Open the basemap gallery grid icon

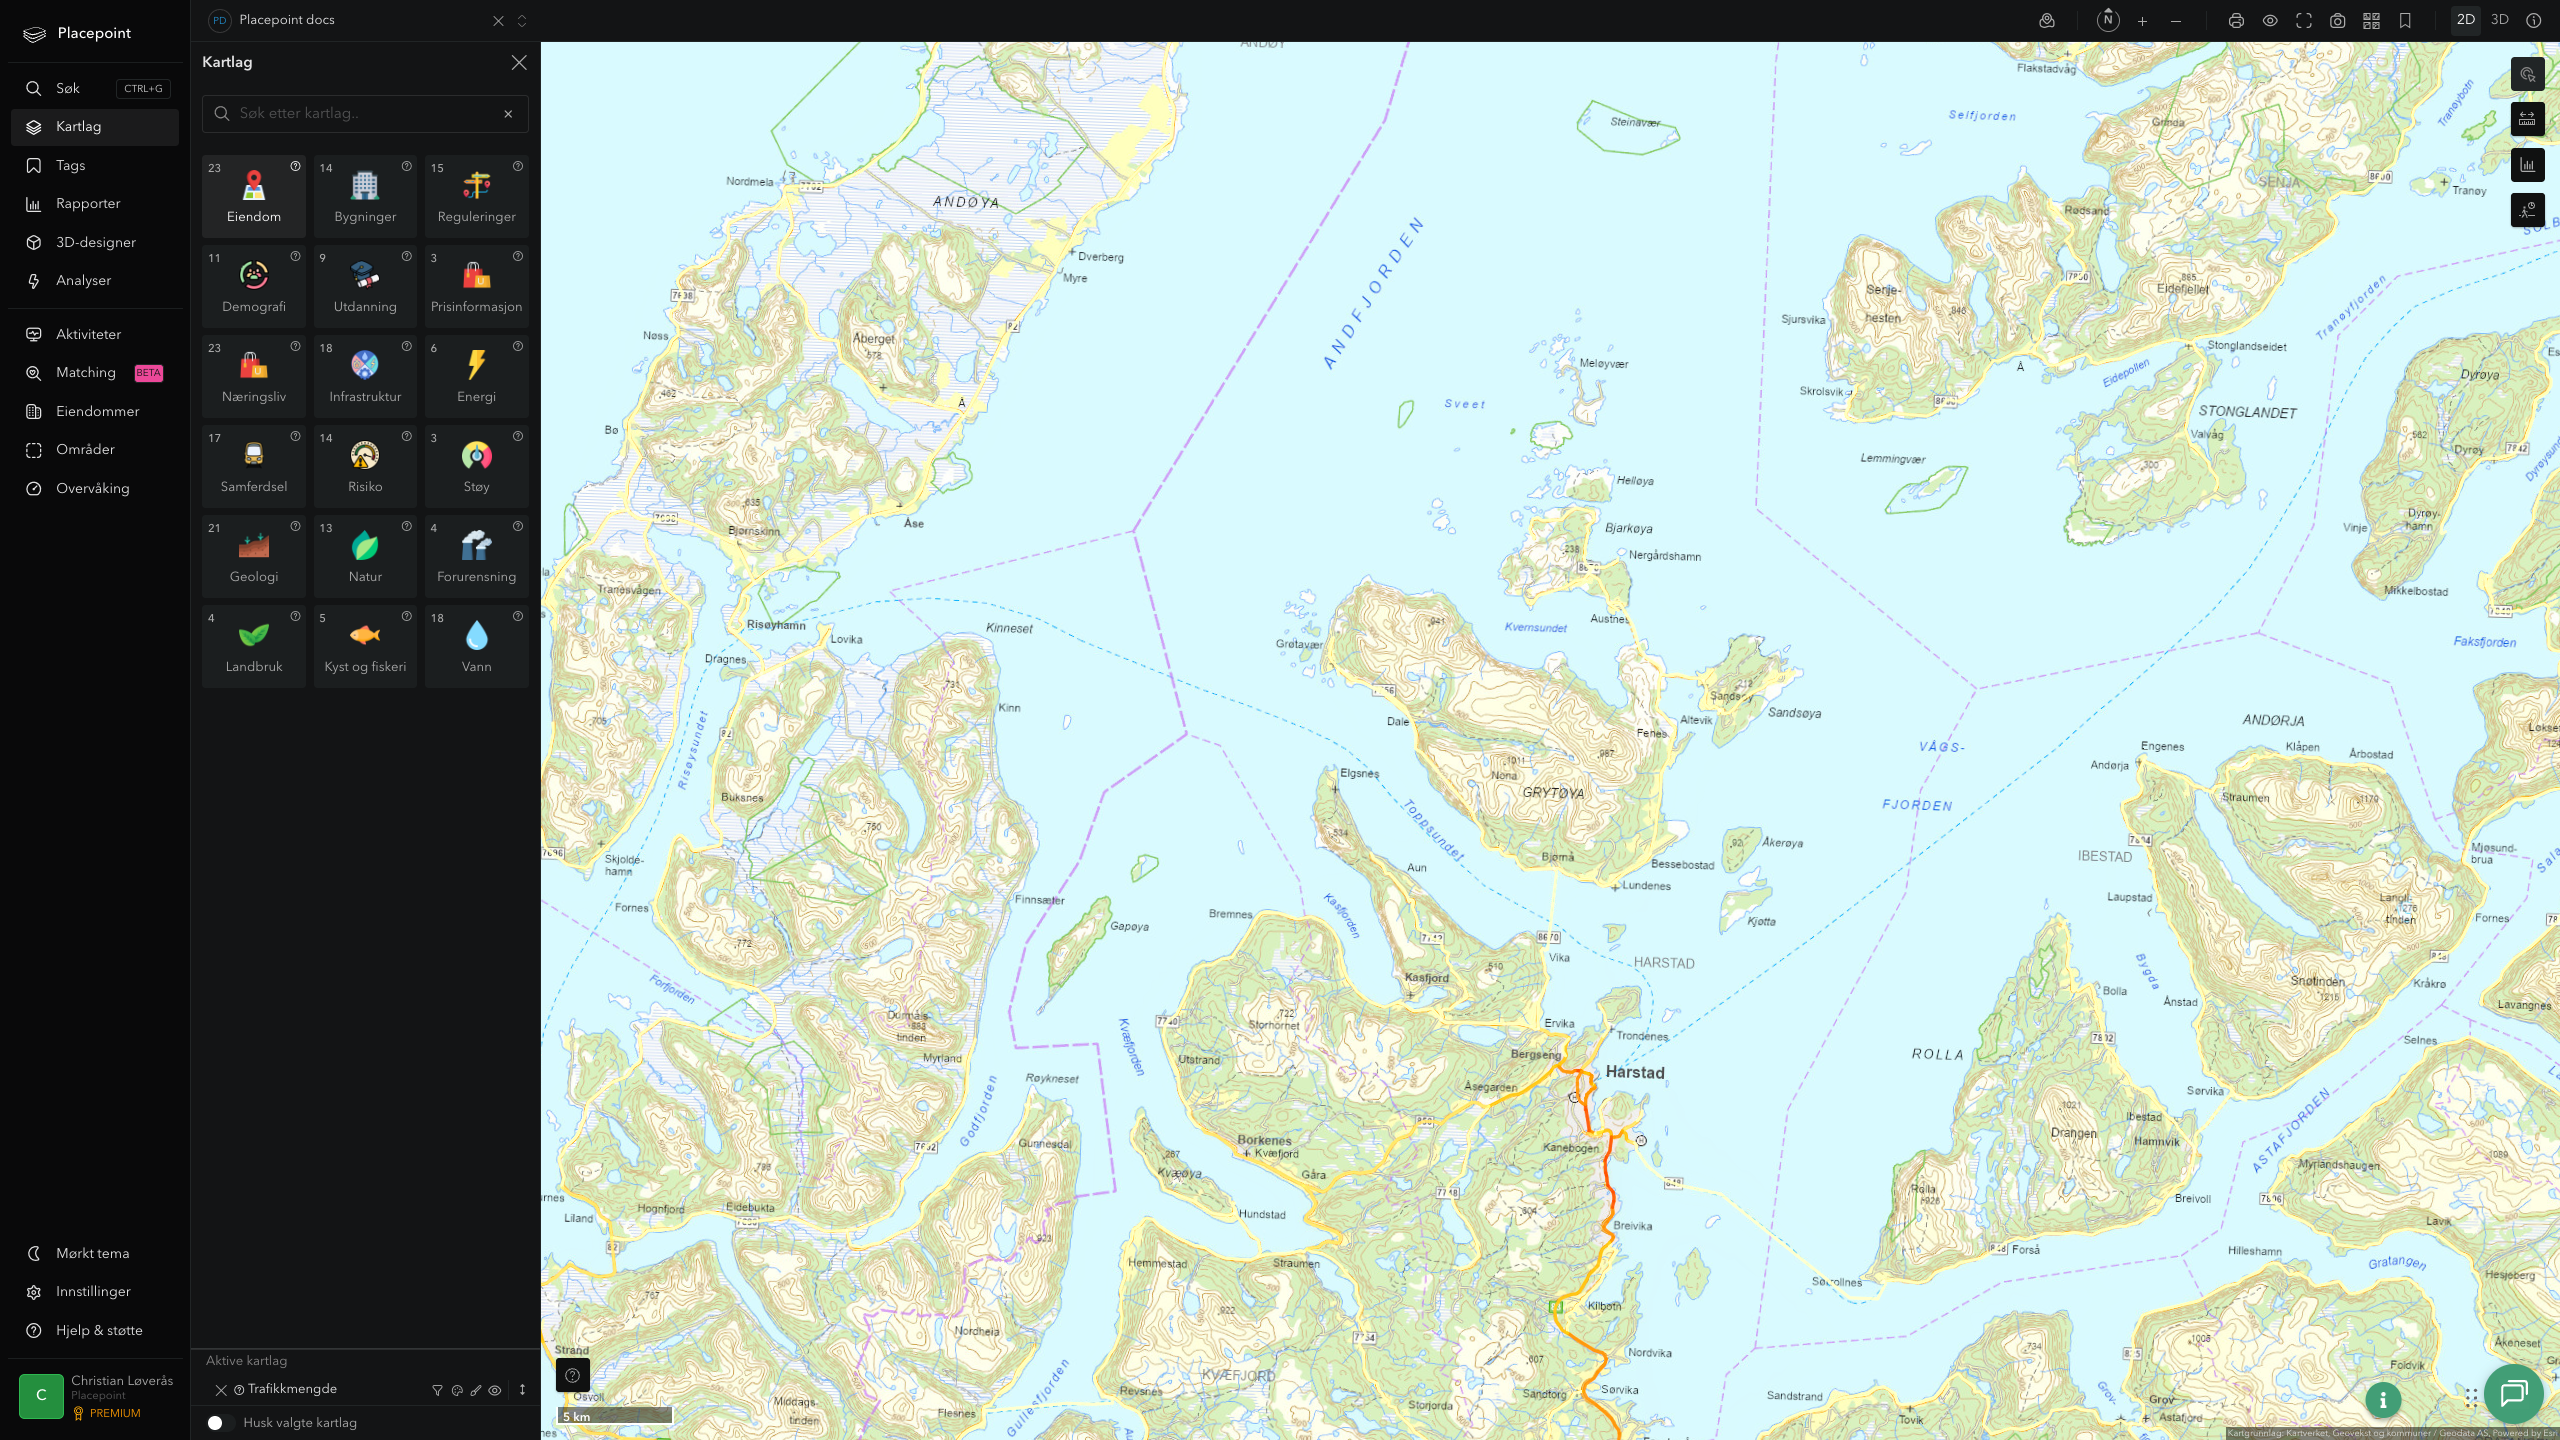coord(2371,21)
